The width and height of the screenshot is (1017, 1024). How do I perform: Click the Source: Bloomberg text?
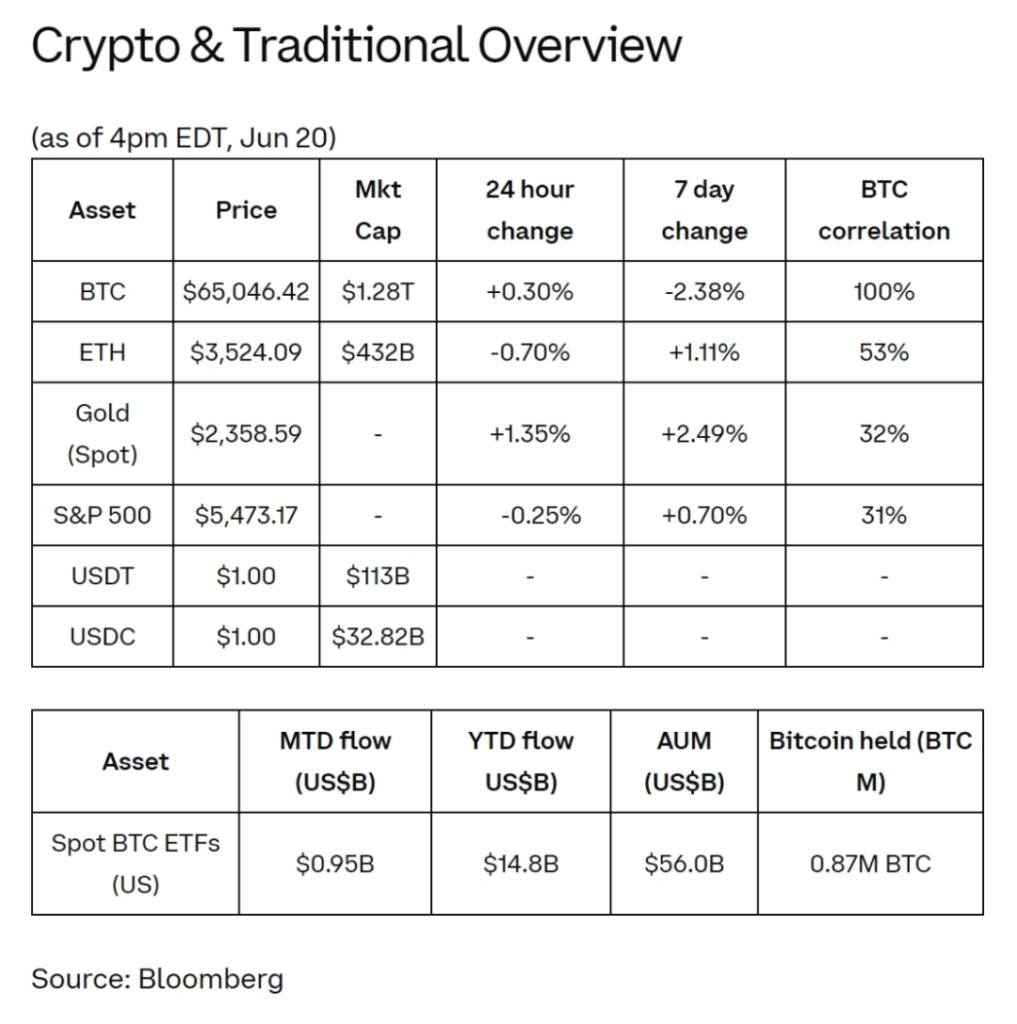[x=157, y=979]
